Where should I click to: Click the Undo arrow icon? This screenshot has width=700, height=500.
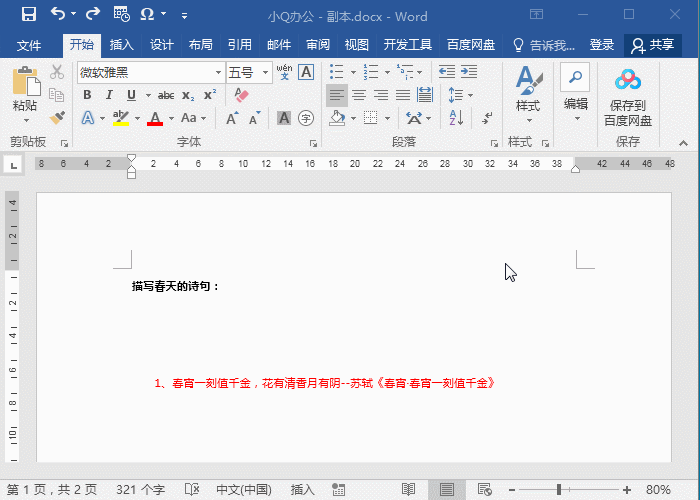coord(58,15)
